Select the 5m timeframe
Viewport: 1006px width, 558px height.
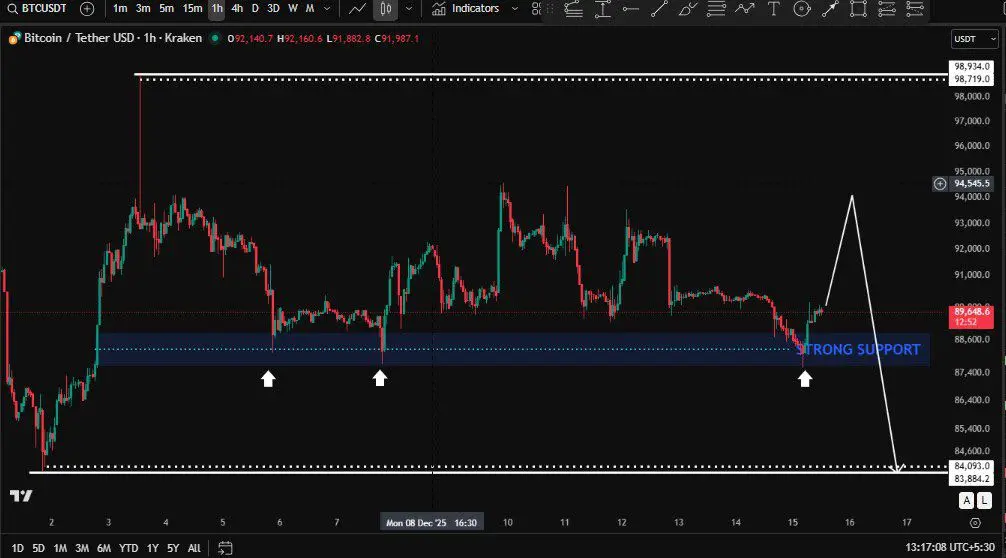click(166, 8)
